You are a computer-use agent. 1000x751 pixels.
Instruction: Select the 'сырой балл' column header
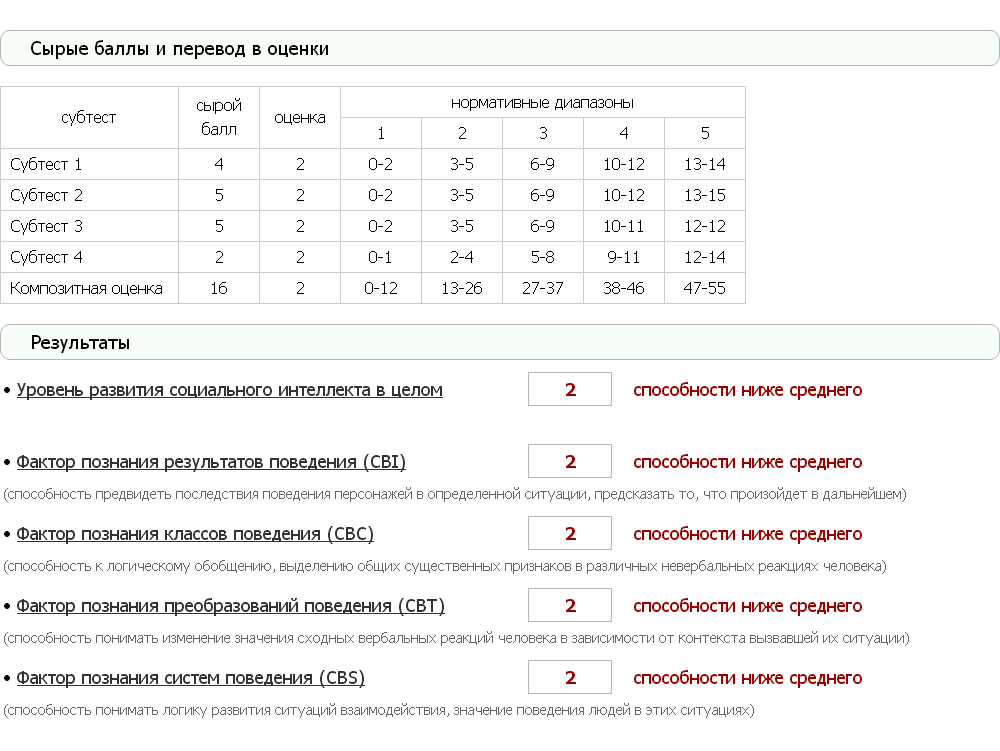coord(219,117)
